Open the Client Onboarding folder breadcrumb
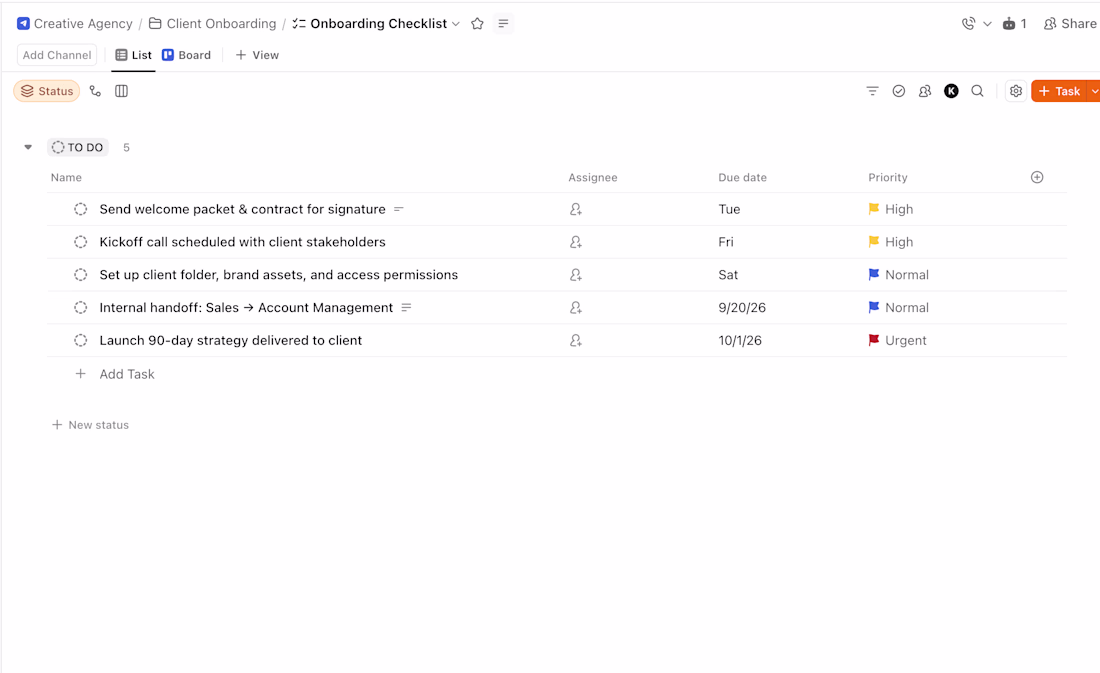Viewport: 1100px width, 673px height. click(x=213, y=24)
